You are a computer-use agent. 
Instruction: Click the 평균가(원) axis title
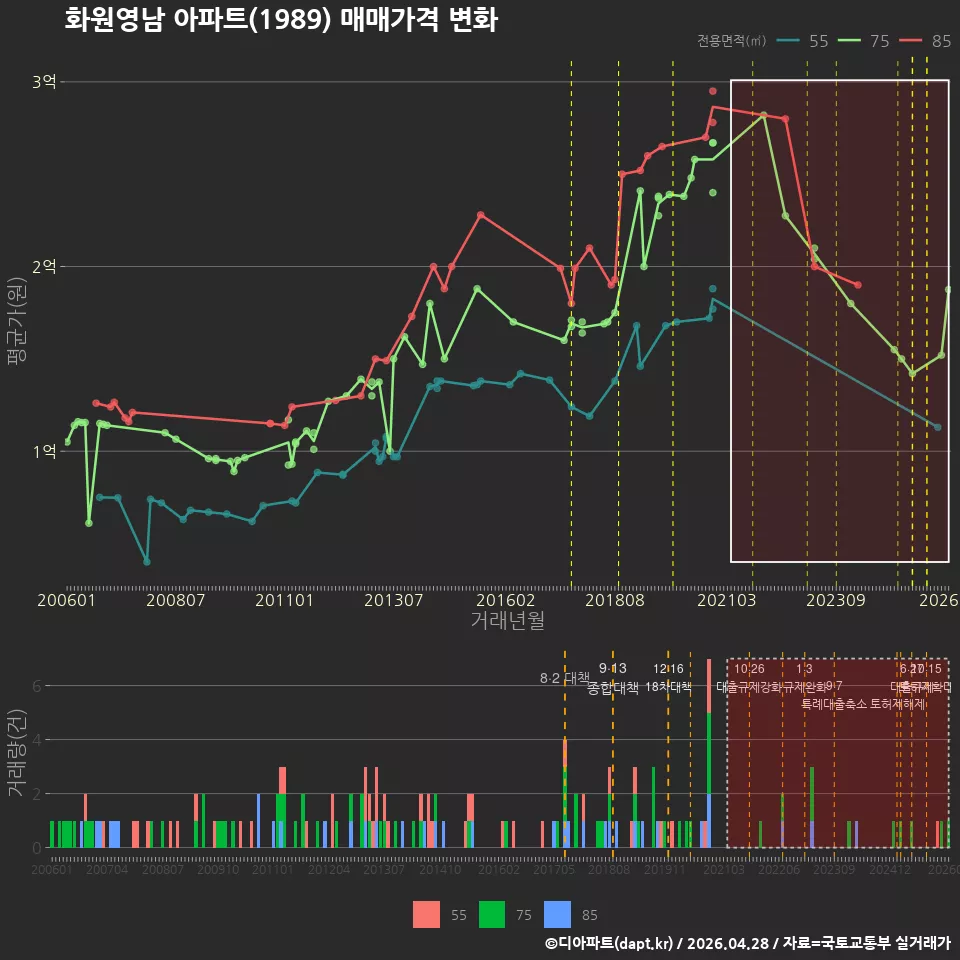pyautogui.click(x=17, y=321)
